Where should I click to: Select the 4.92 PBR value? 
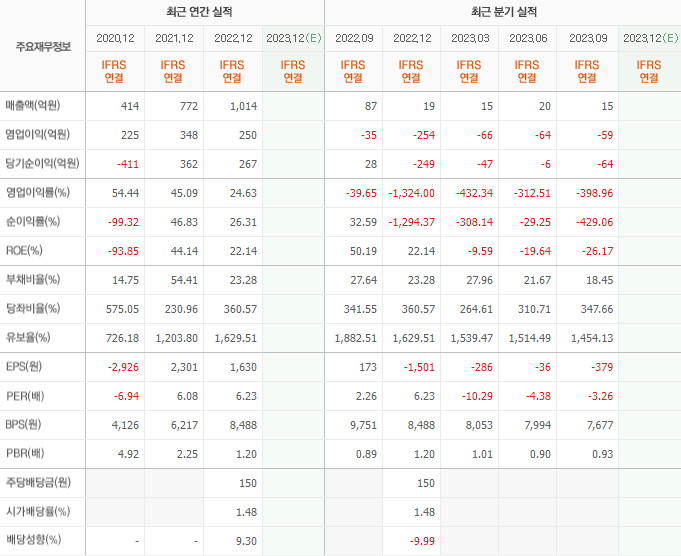pyautogui.click(x=128, y=454)
